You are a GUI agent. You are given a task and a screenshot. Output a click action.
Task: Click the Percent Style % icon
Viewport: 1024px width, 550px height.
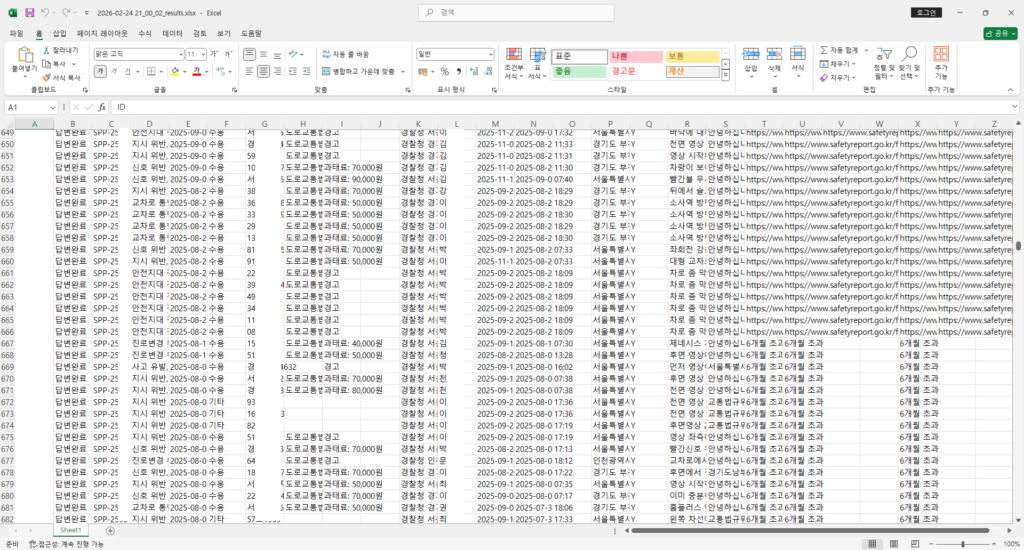(x=445, y=71)
